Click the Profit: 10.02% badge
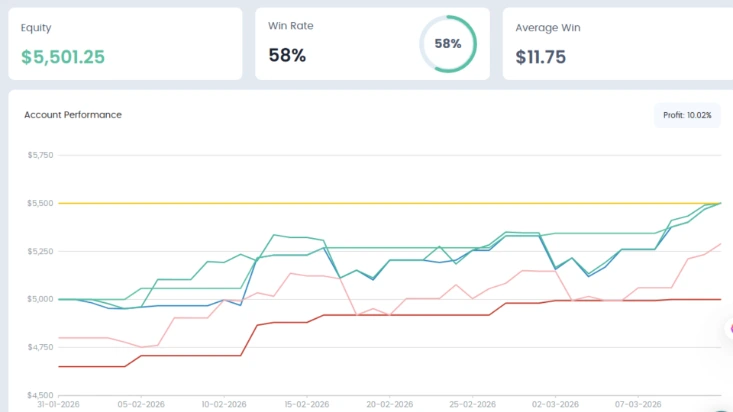The width and height of the screenshot is (733, 412). [687, 115]
